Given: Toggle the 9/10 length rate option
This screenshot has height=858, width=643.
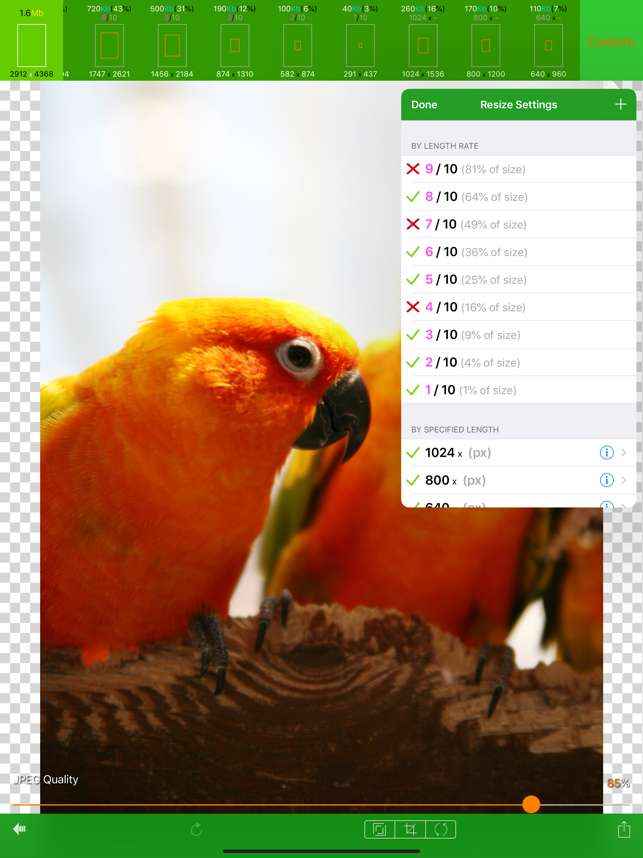Looking at the screenshot, I should 519,169.
